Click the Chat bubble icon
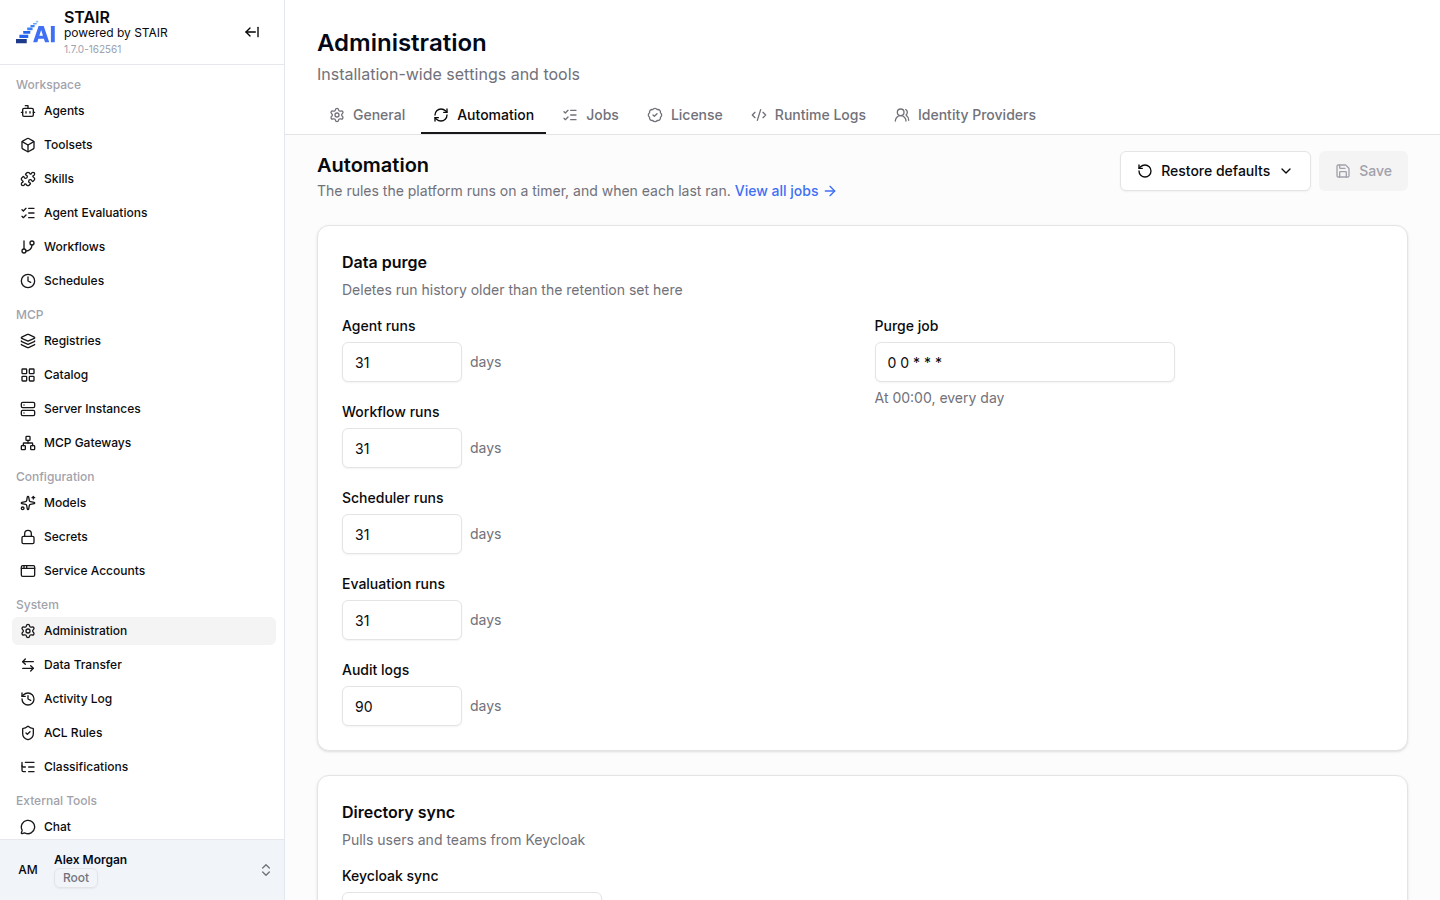Screen dimensions: 1440x900 (28, 827)
